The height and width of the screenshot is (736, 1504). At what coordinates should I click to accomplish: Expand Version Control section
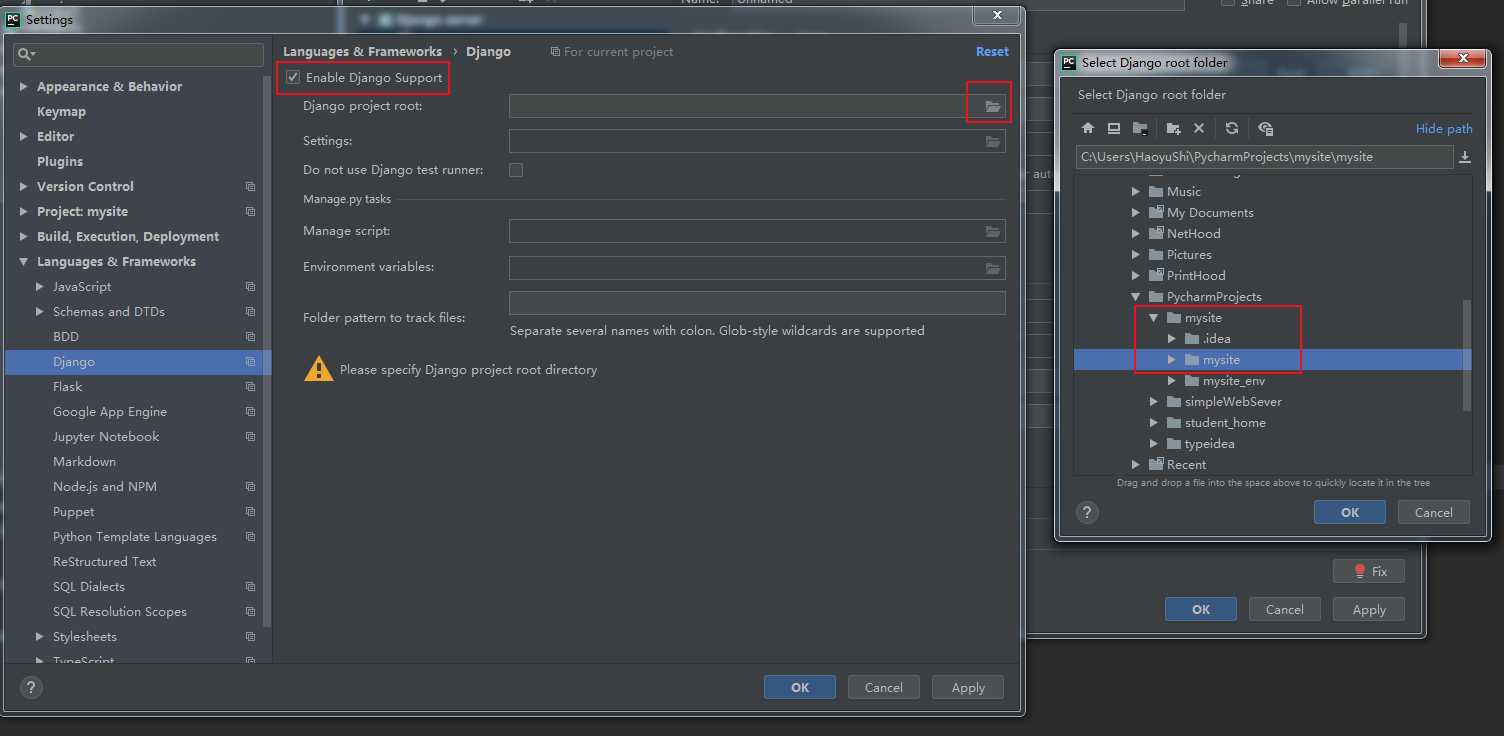pyautogui.click(x=23, y=187)
